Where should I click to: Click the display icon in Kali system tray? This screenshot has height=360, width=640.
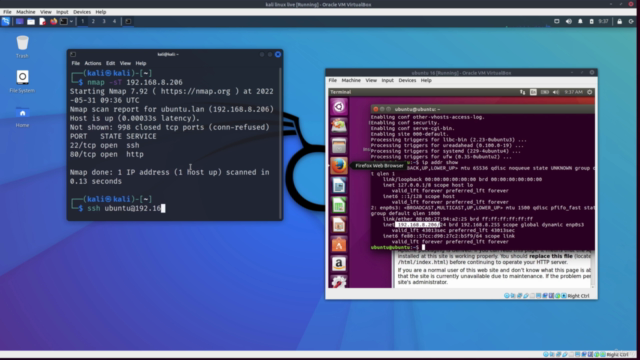(557, 21)
